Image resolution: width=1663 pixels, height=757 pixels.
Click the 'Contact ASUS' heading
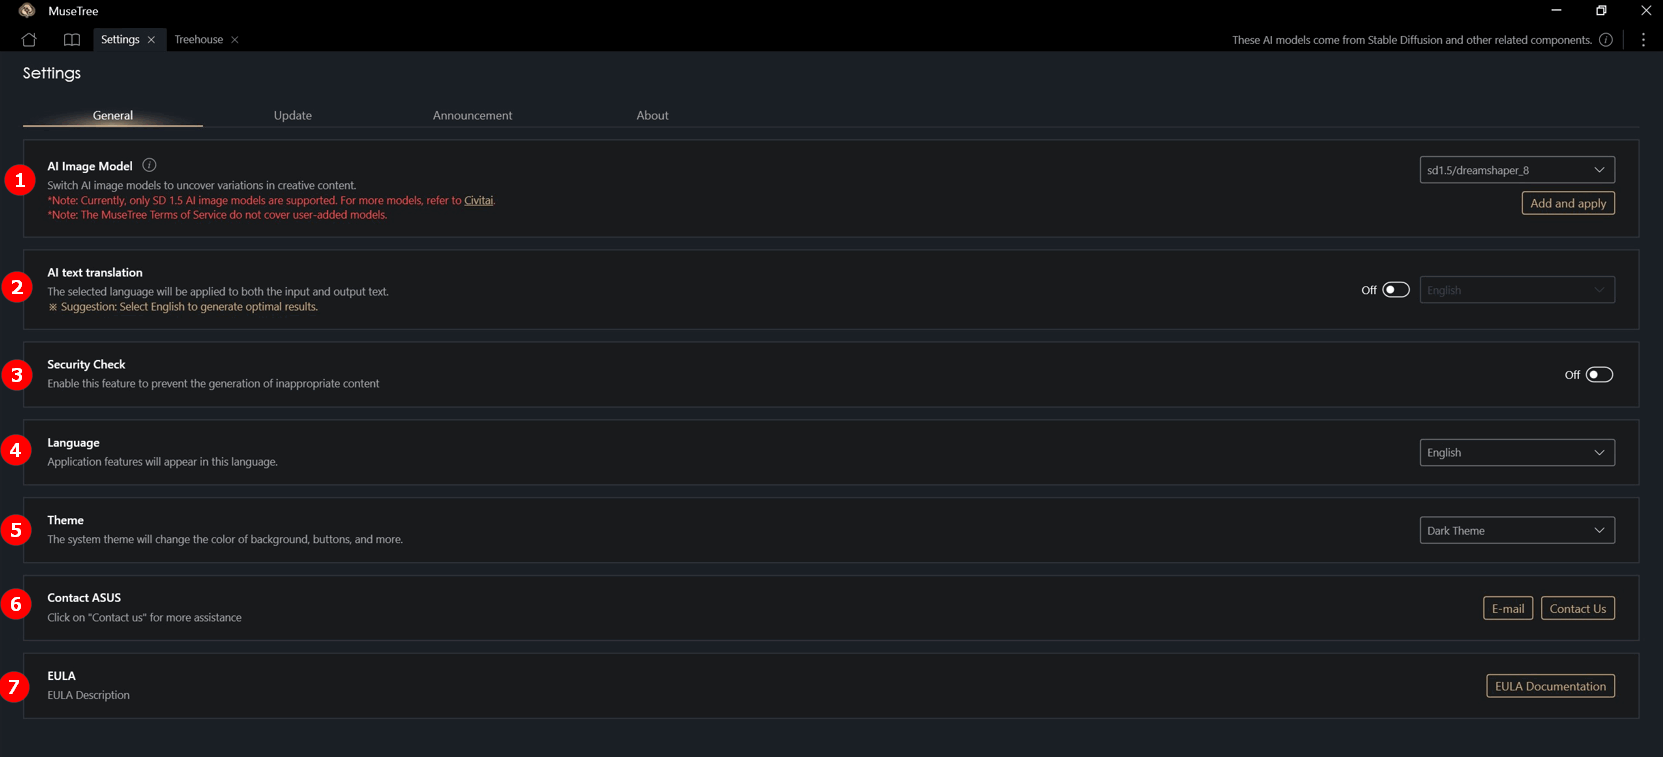[84, 597]
